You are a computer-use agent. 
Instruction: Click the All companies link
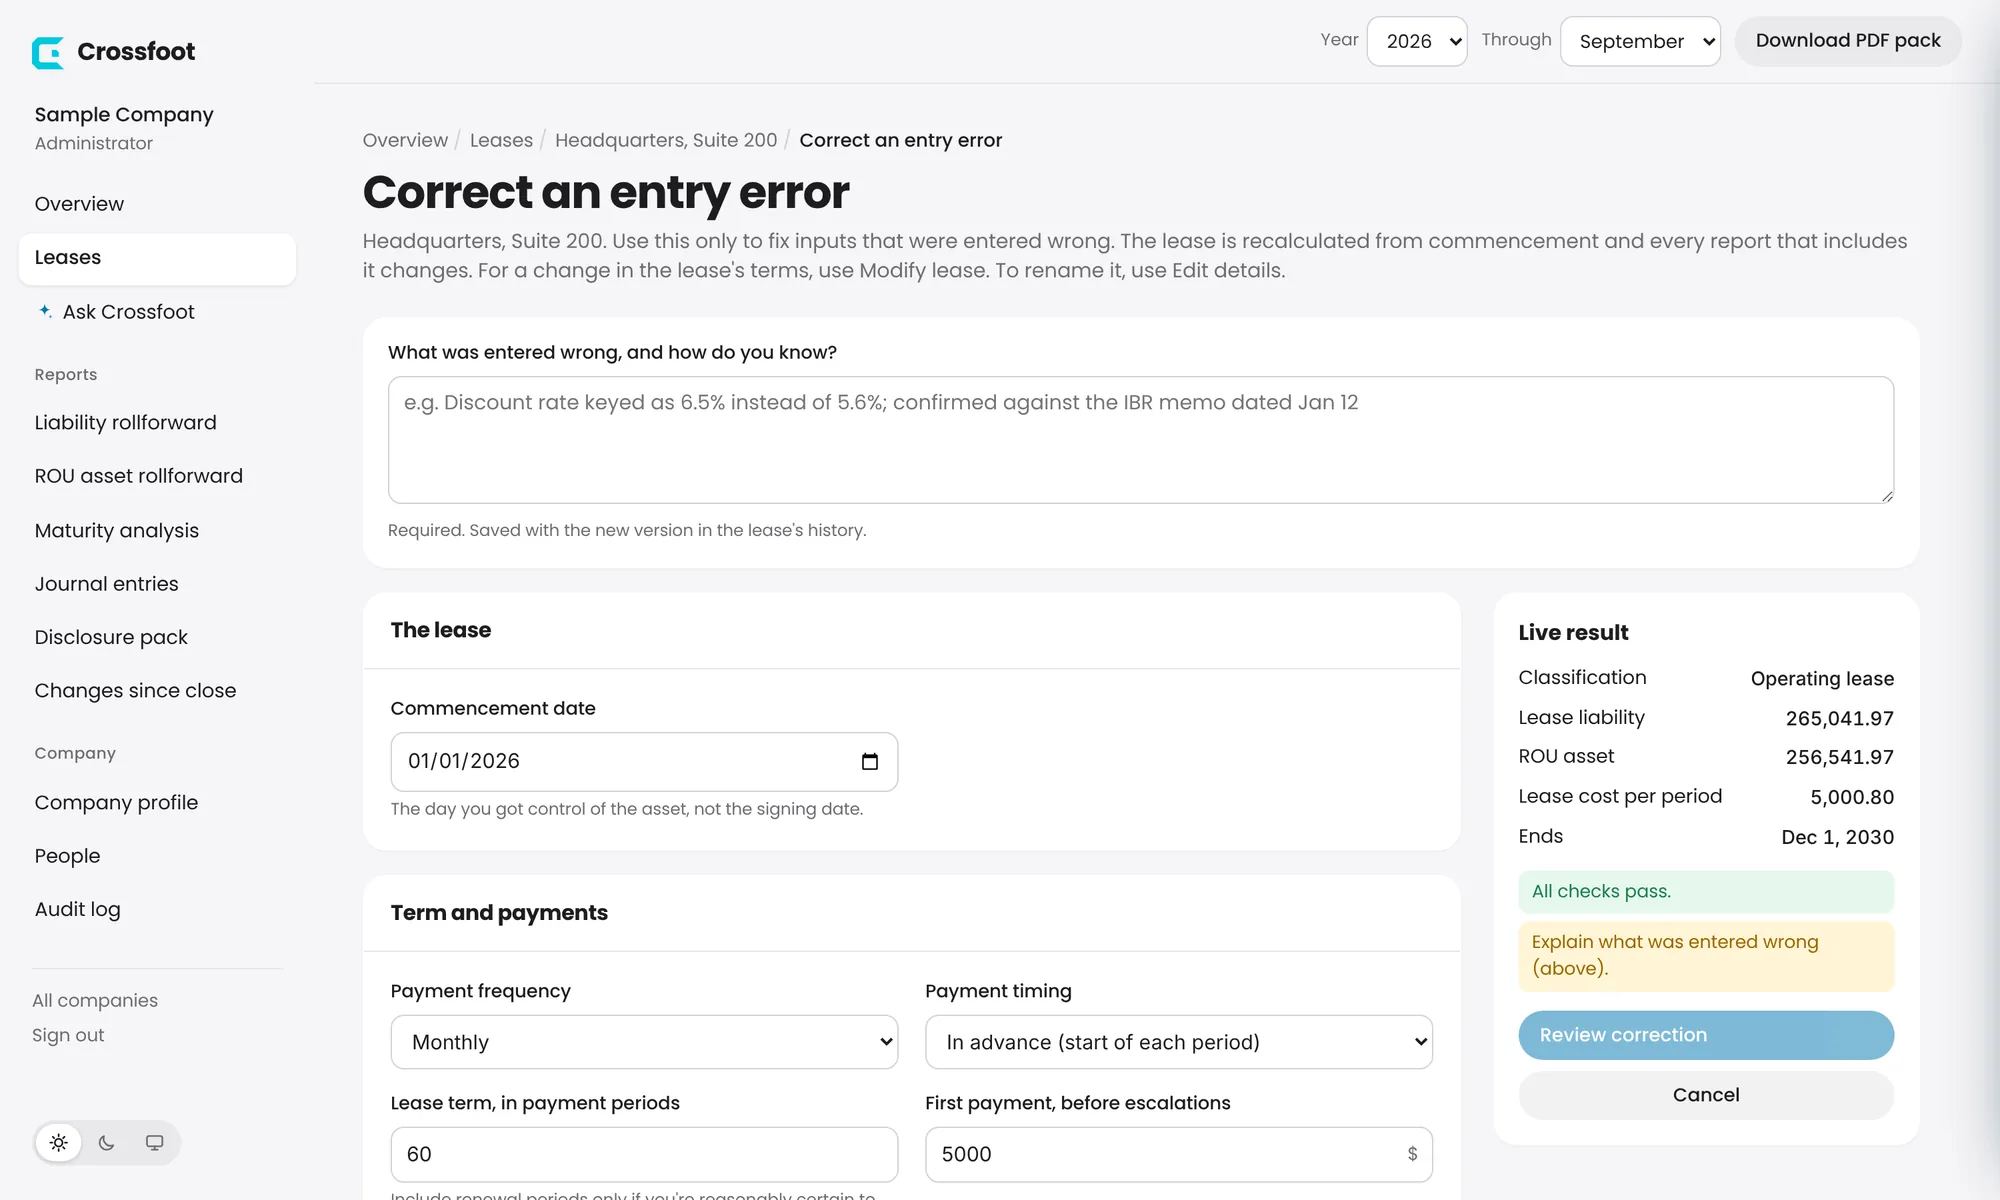coord(95,1000)
